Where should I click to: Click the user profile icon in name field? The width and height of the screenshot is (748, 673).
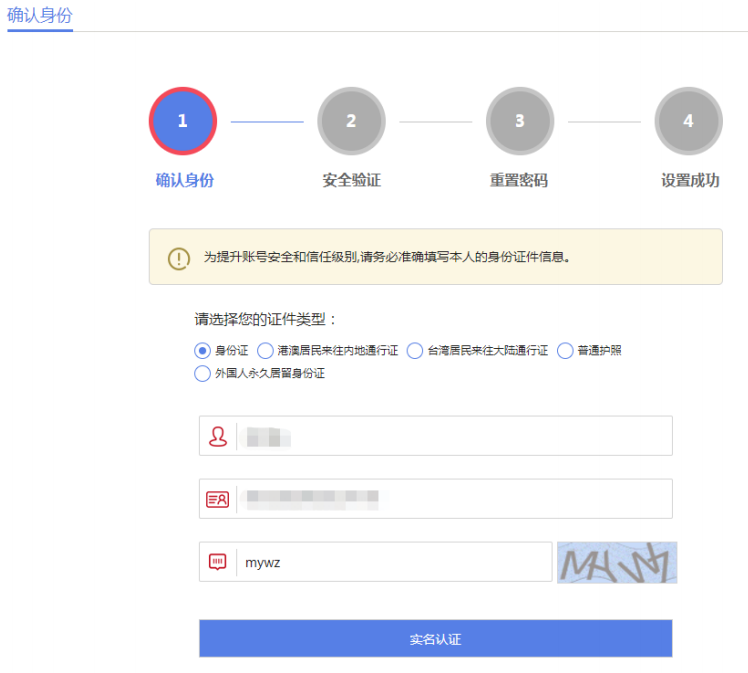(217, 436)
